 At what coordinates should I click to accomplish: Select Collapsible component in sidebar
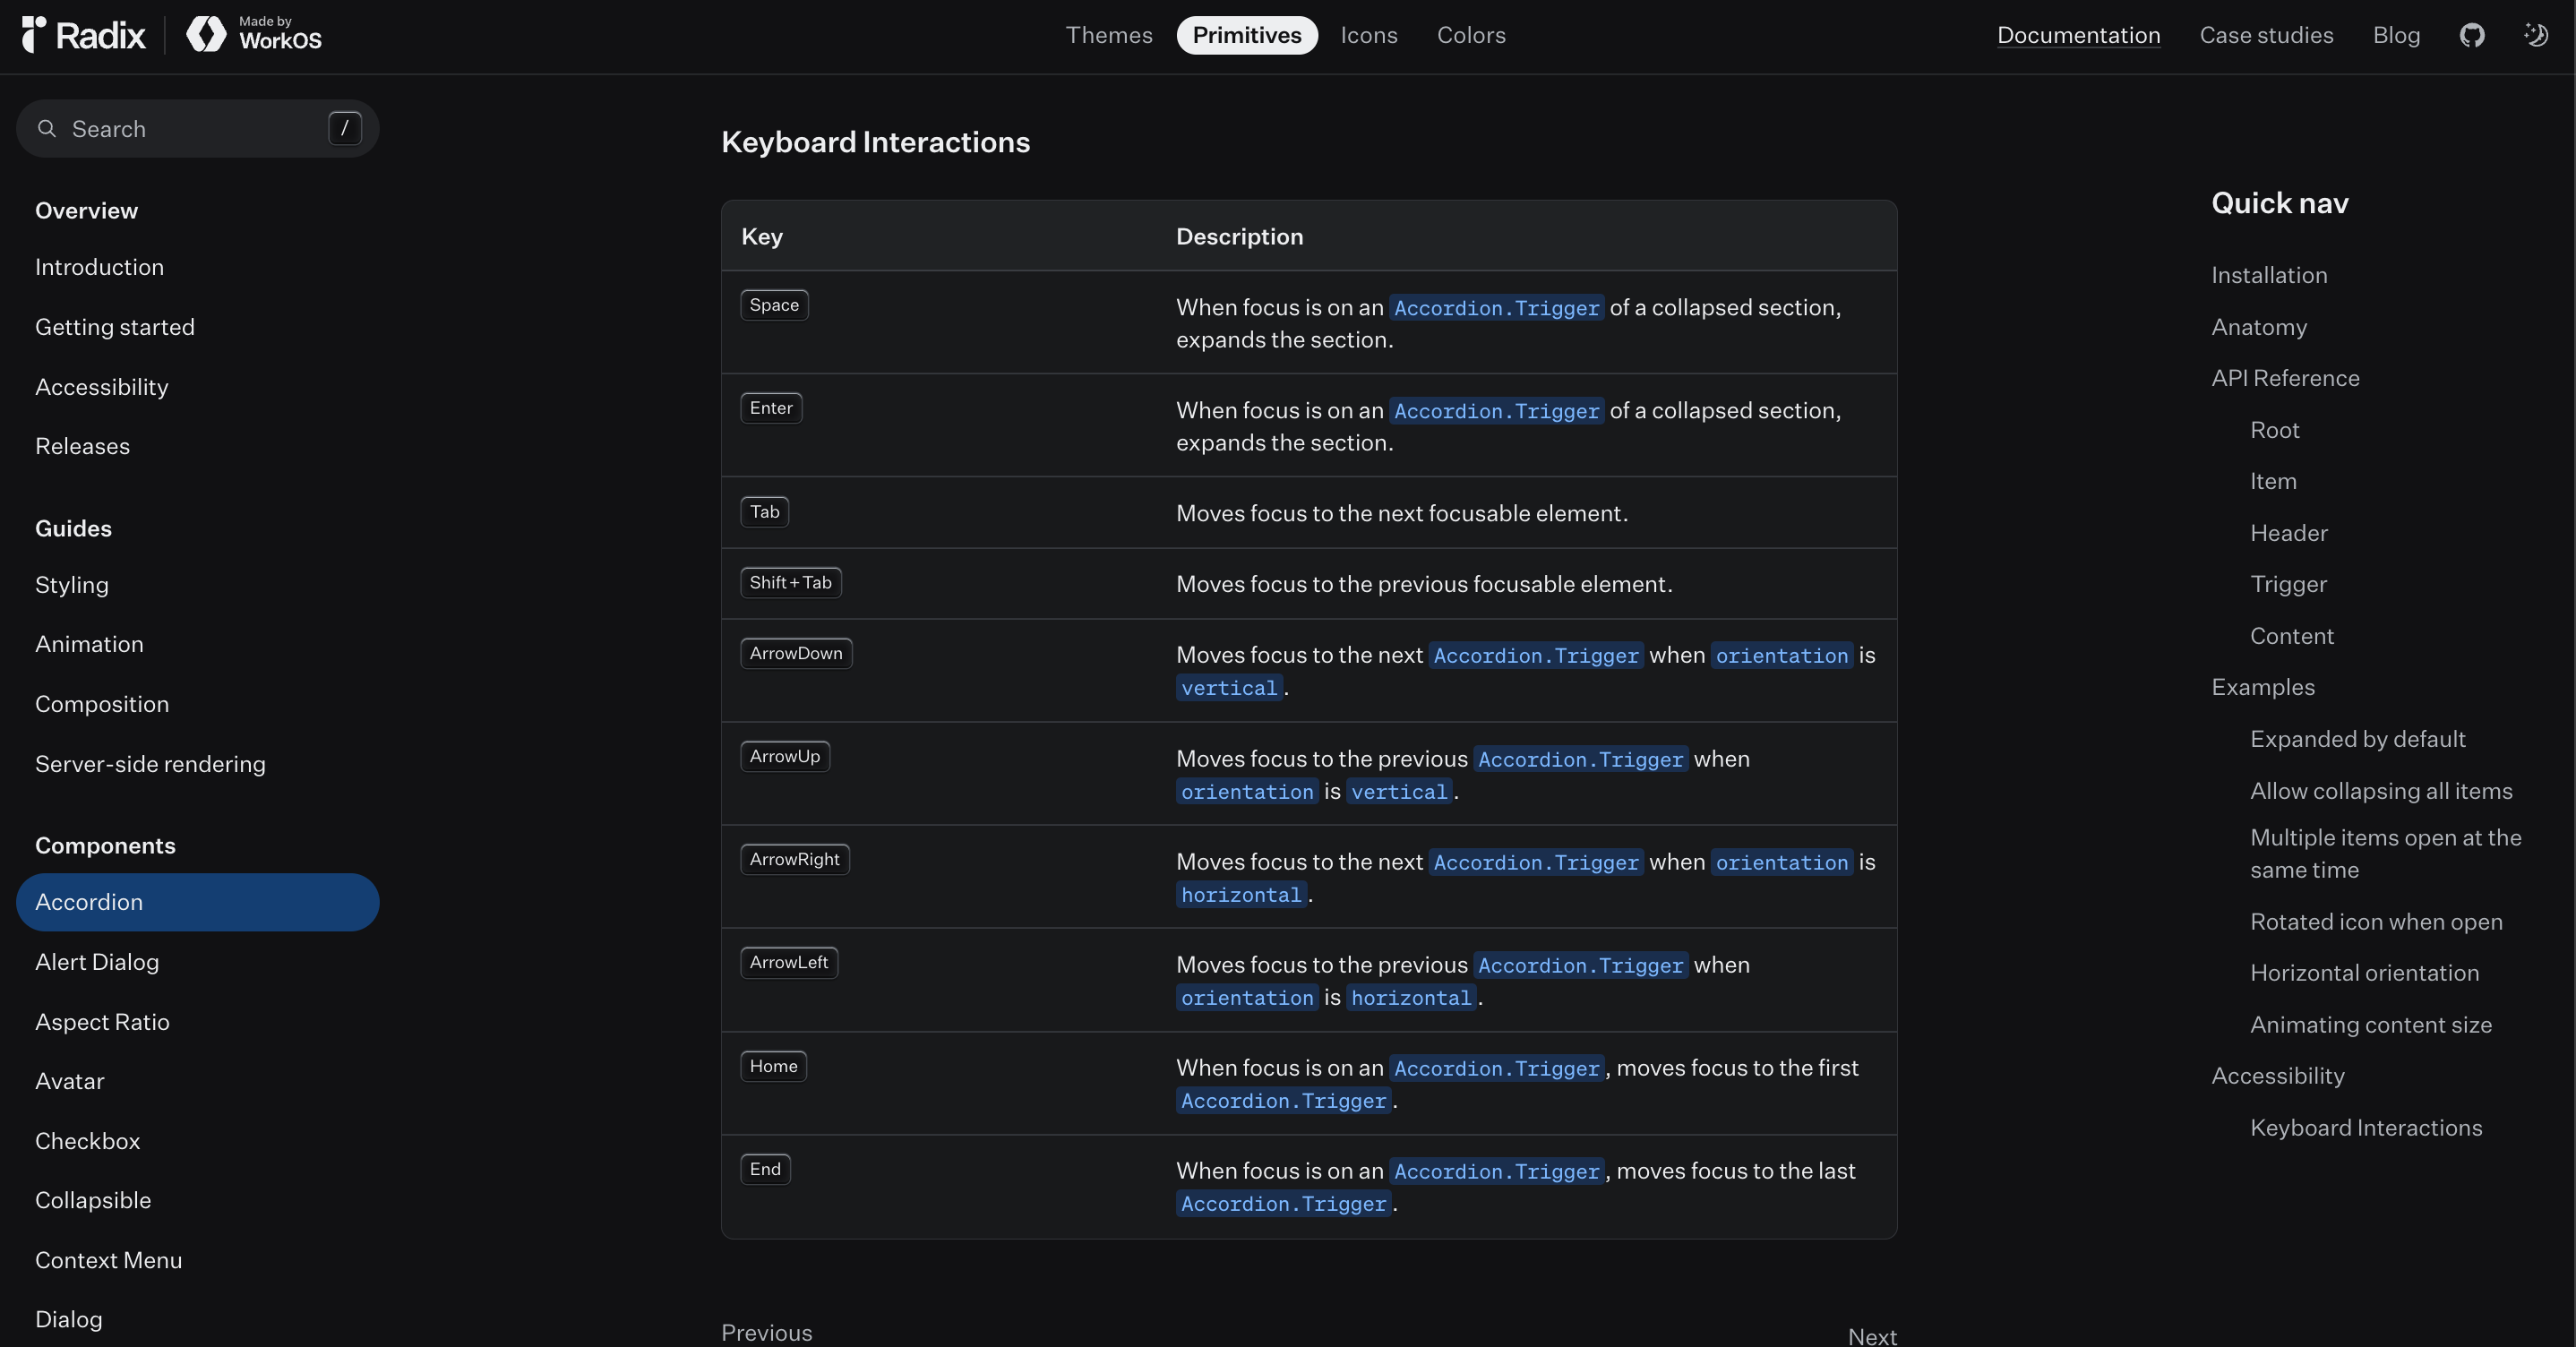pos(93,1200)
